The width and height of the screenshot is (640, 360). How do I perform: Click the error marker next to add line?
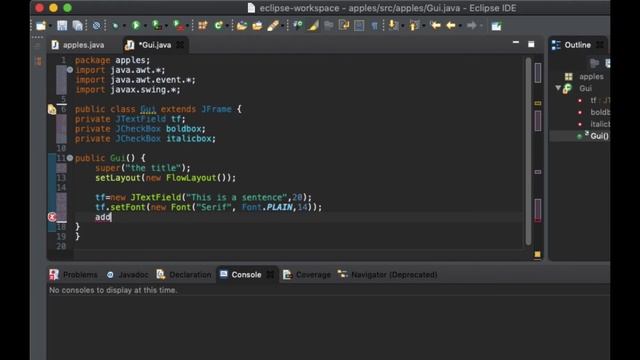[x=52, y=217]
